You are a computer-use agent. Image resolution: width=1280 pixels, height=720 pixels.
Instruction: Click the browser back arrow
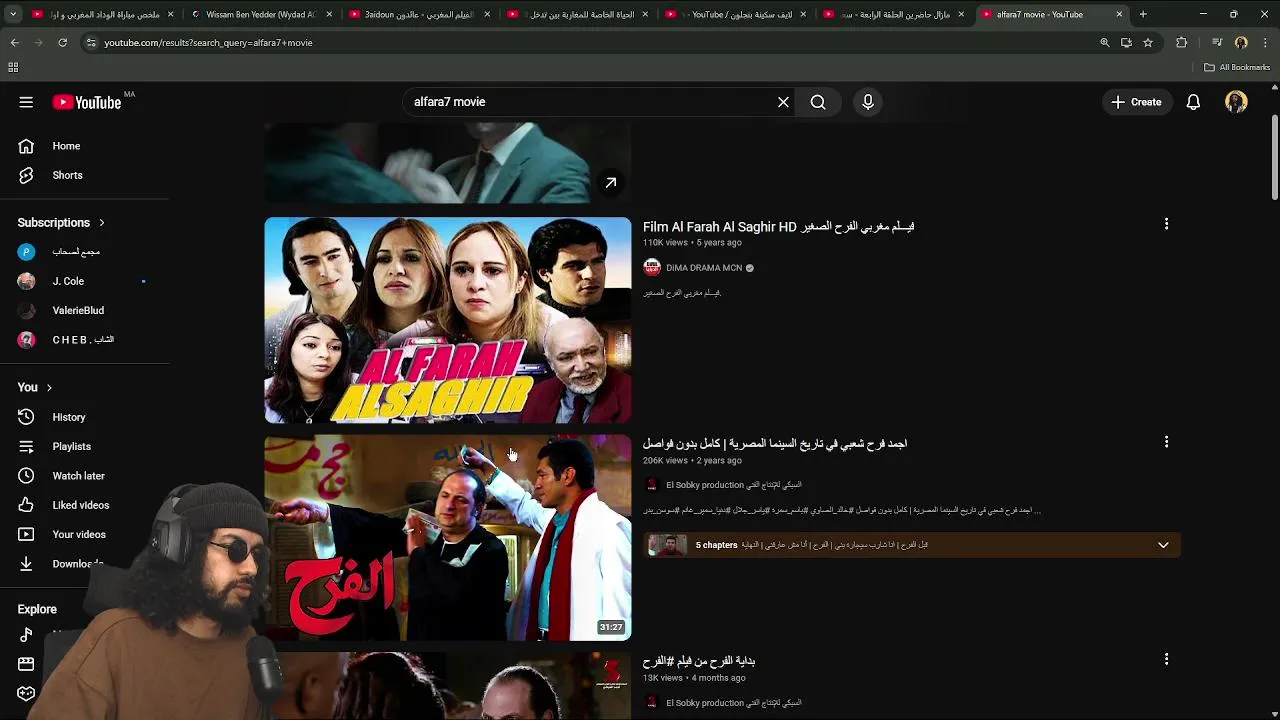click(x=14, y=43)
